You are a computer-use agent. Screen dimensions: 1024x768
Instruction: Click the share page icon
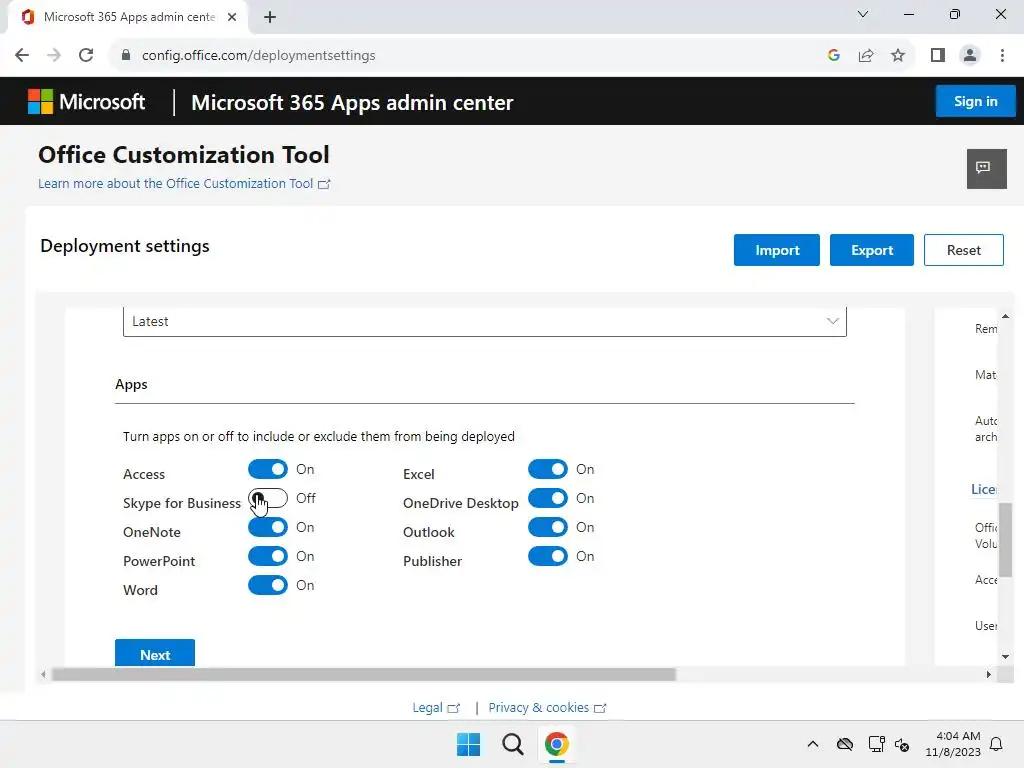coord(866,56)
